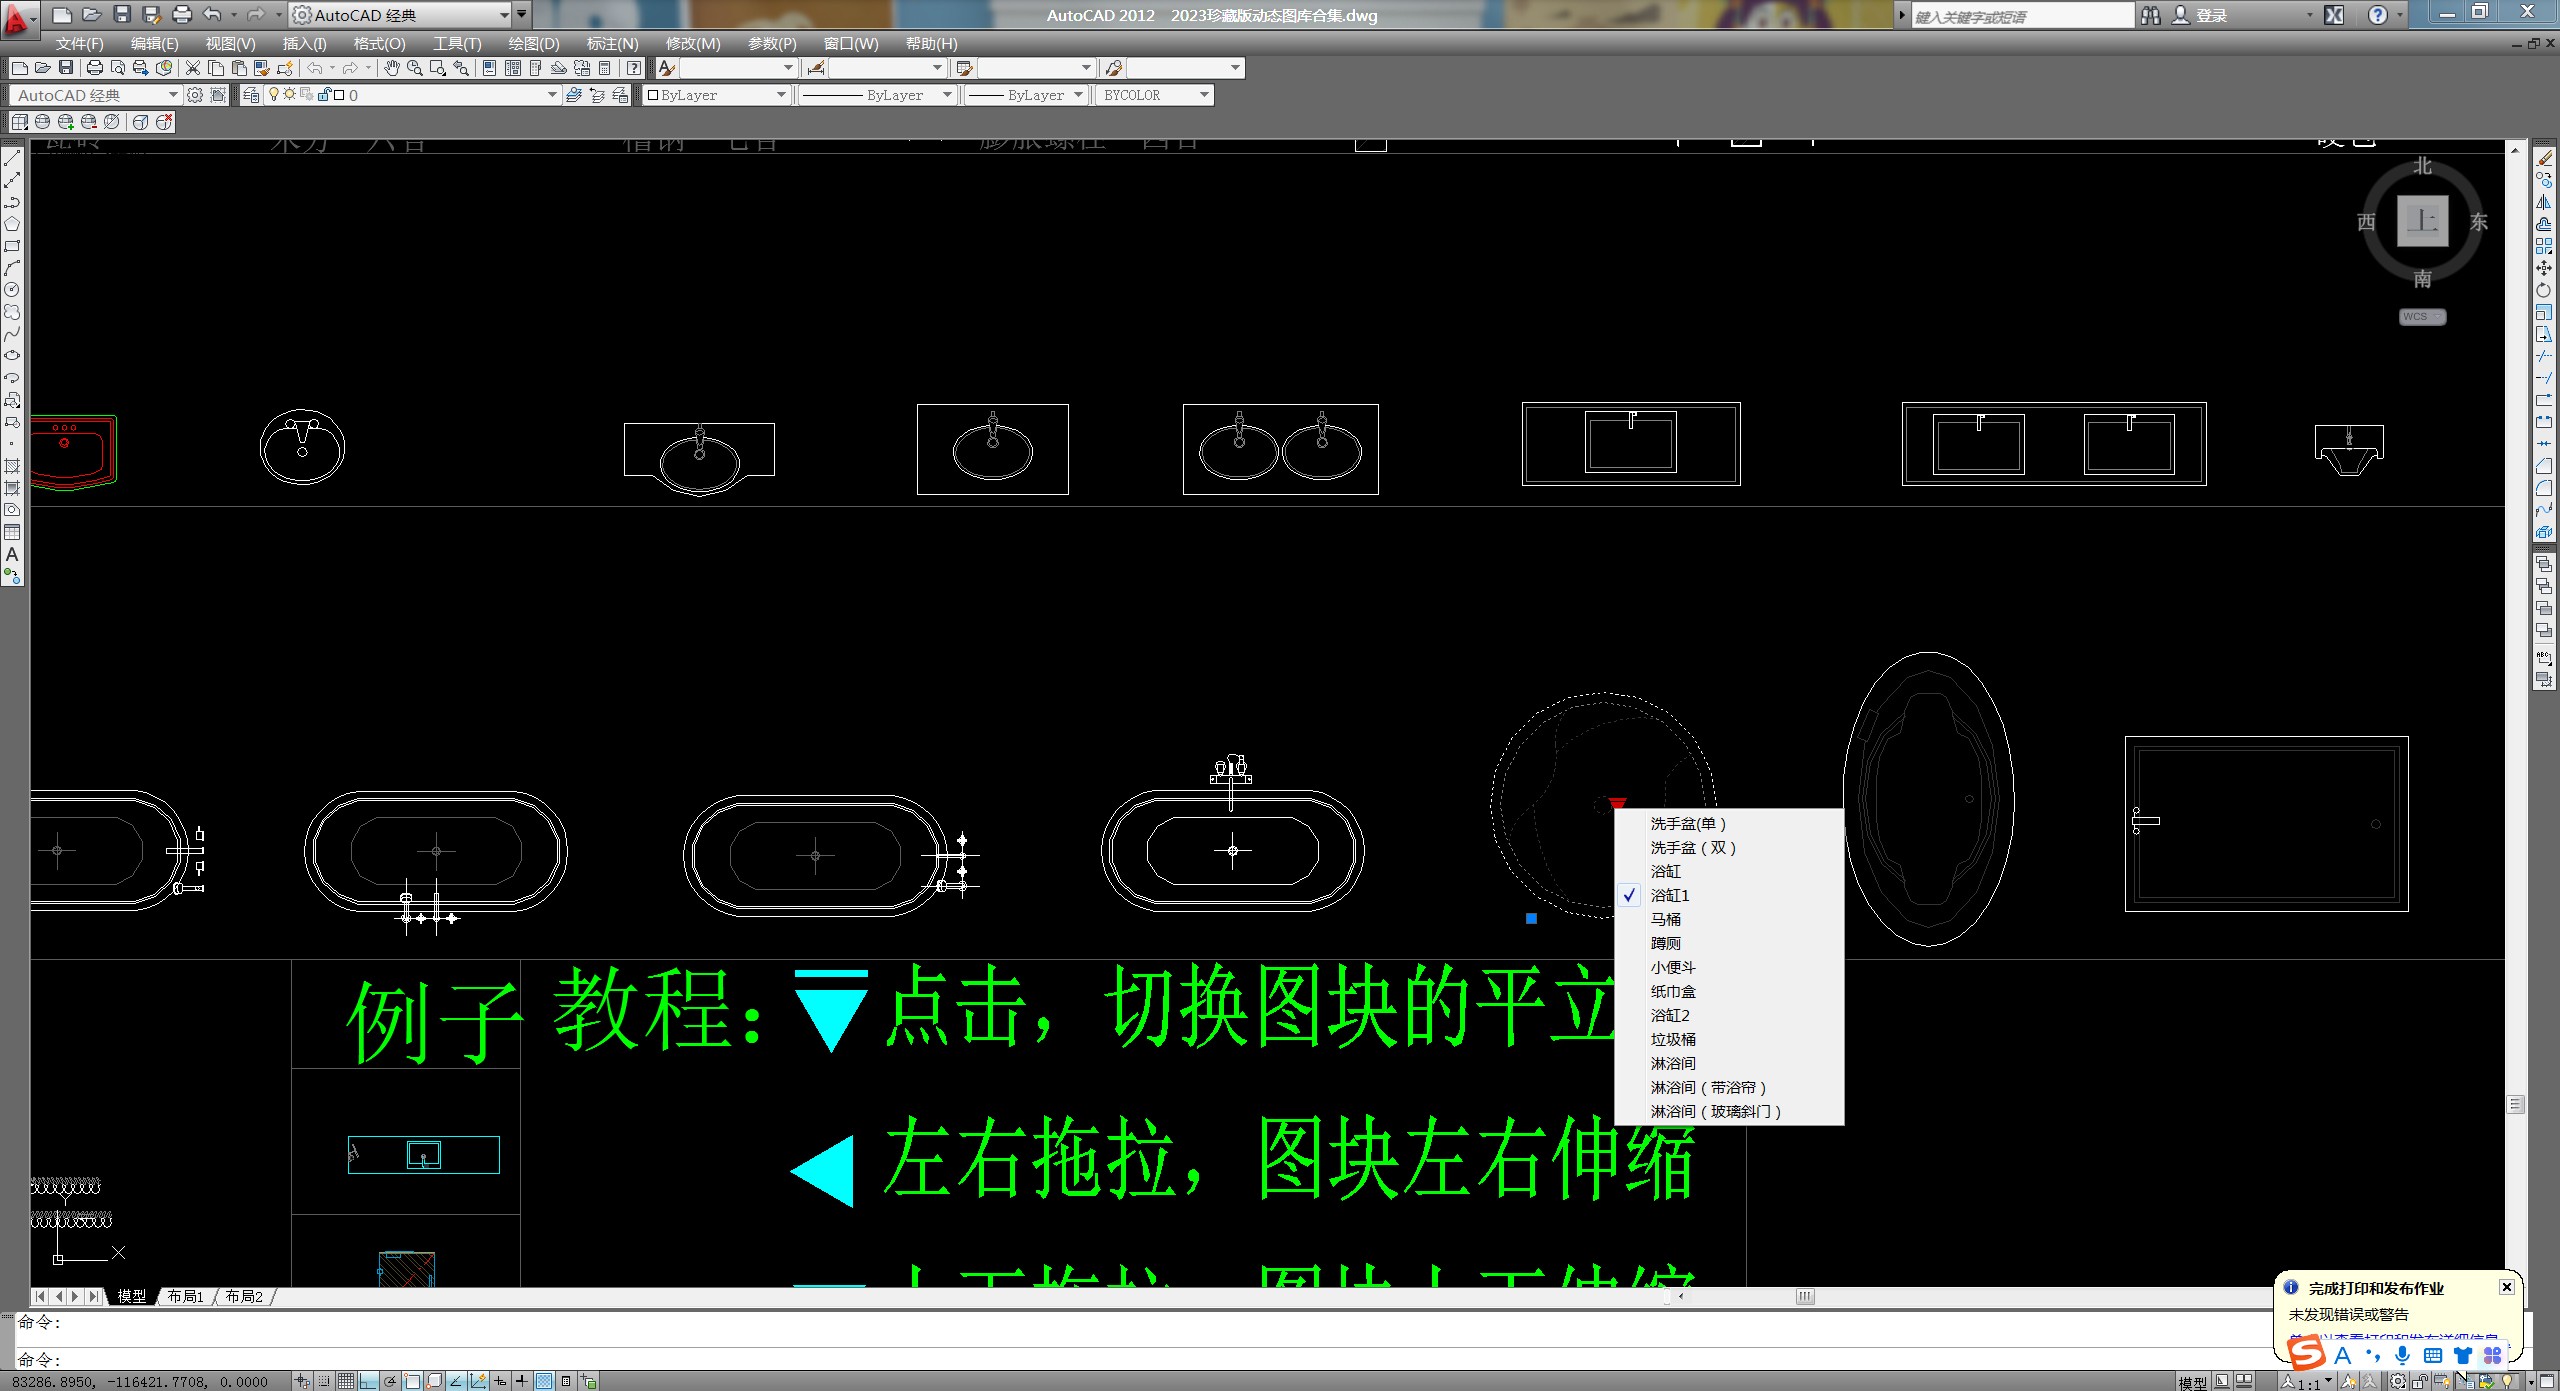Select the Multiline Text A tool

[x=12, y=554]
